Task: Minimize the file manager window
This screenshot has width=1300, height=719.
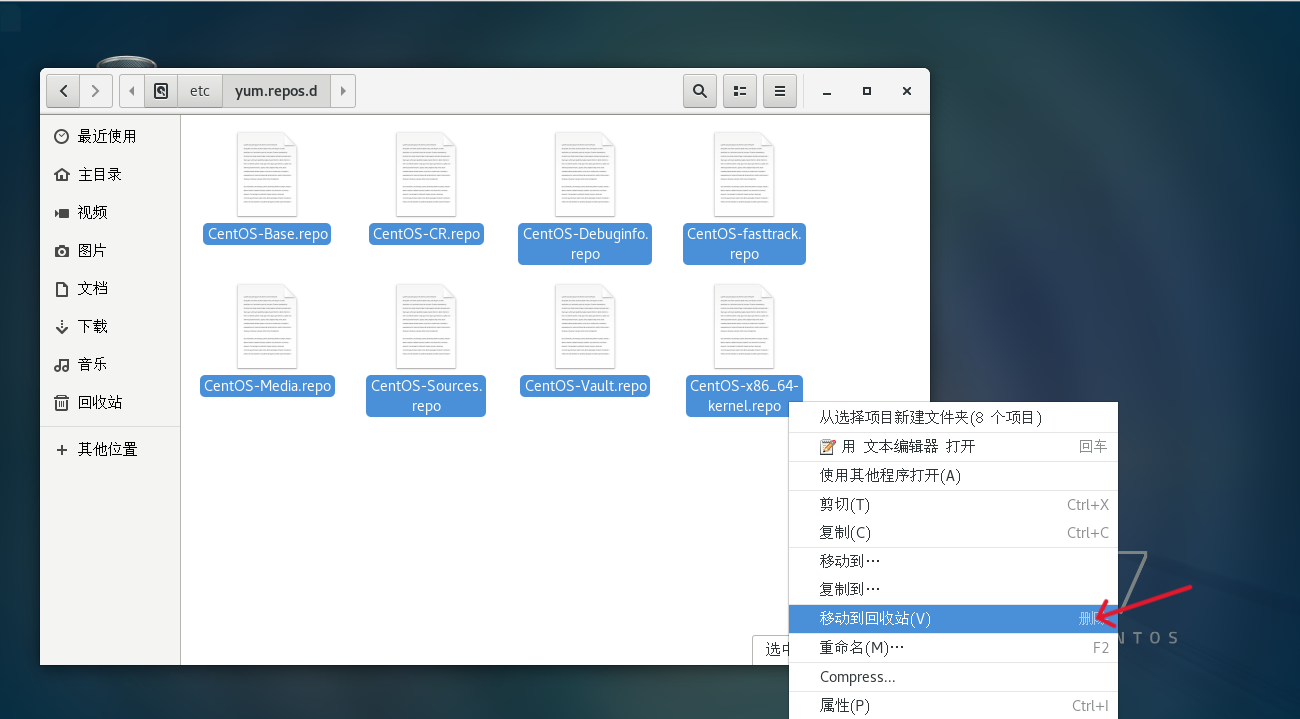Action: point(827,91)
